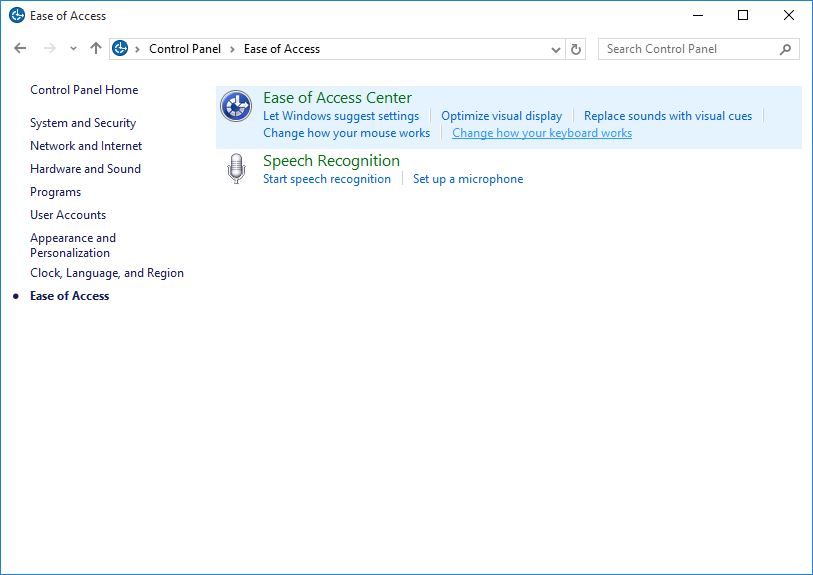
Task: Open Let Windows suggest settings
Action: [x=341, y=116]
